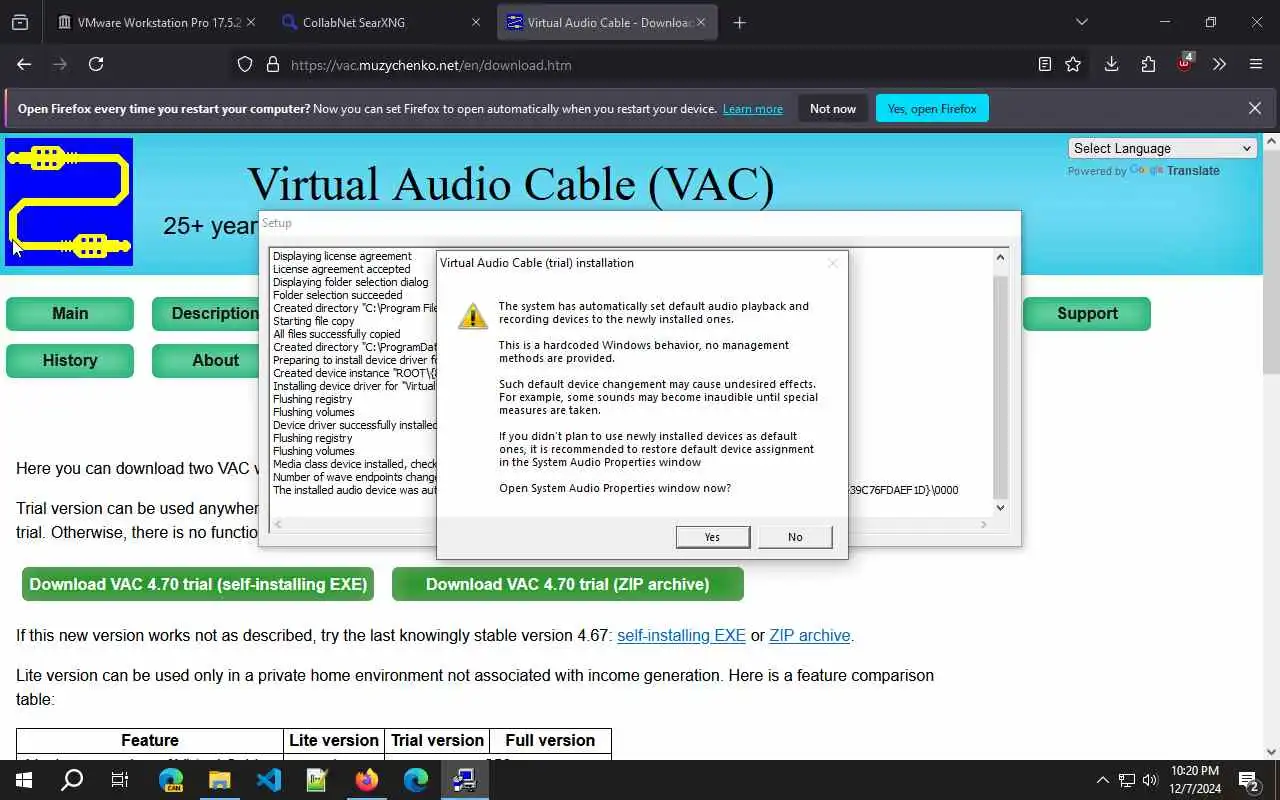1280x800 pixels.
Task: Click the VAC setup taskbar icon
Action: (465, 780)
